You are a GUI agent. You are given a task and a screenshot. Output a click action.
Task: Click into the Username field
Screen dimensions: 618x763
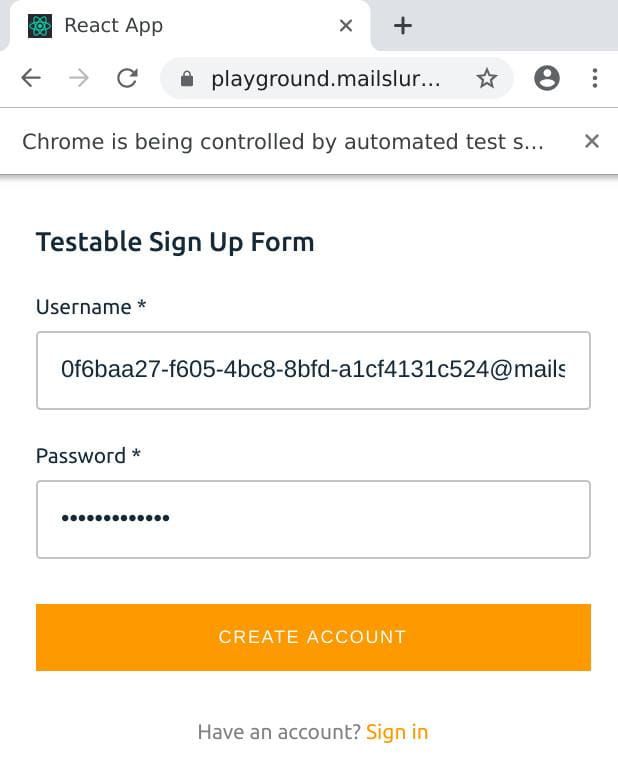click(x=313, y=370)
